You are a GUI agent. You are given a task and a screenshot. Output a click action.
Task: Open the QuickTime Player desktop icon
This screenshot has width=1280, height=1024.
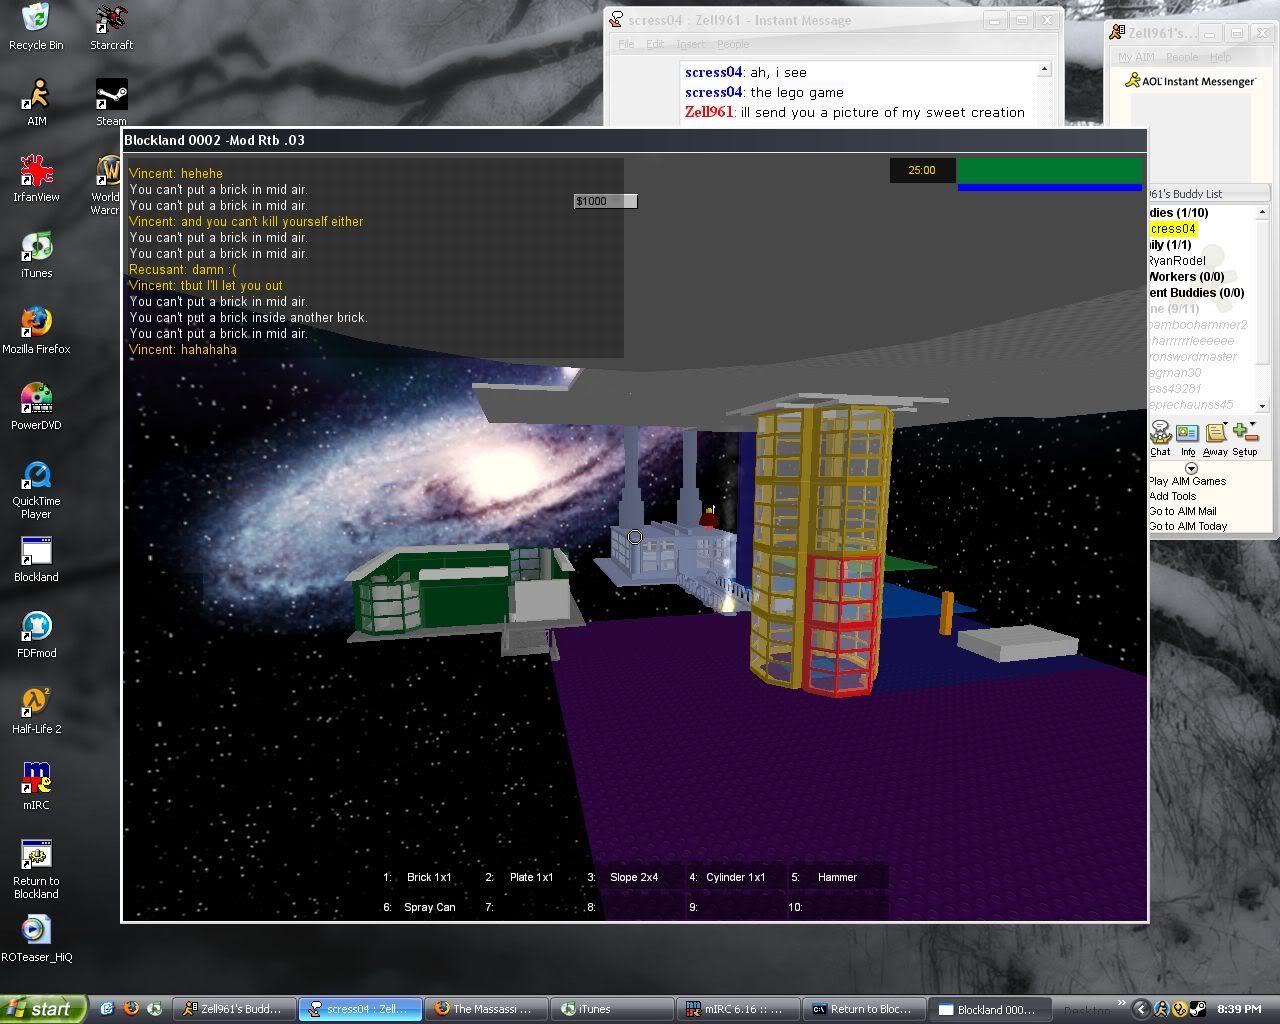pyautogui.click(x=36, y=490)
